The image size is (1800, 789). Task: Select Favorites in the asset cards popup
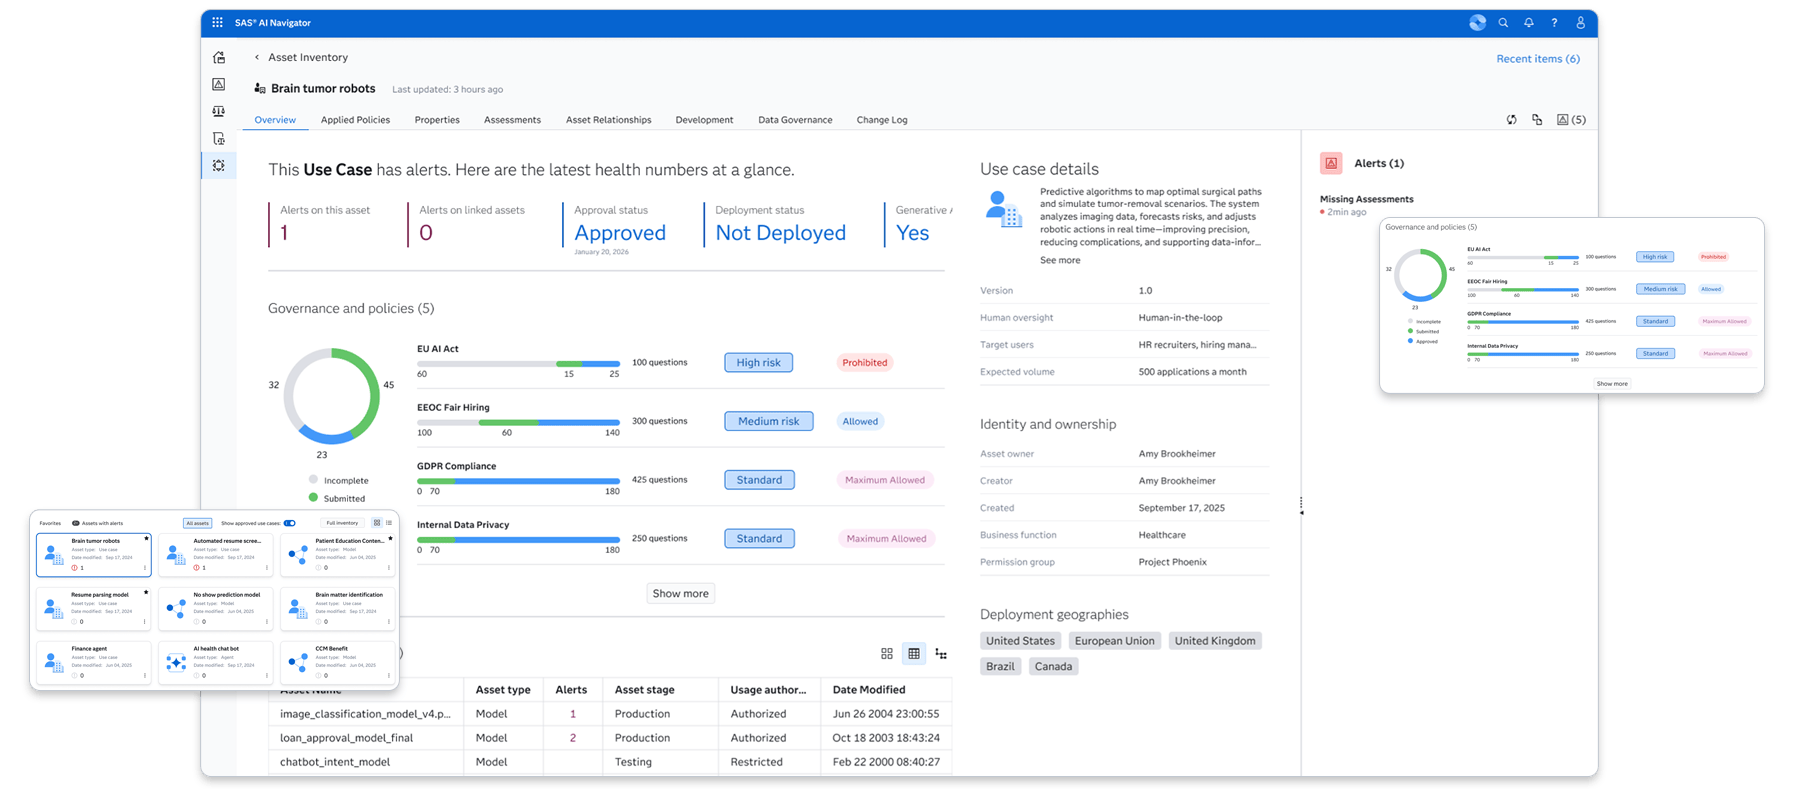(x=50, y=523)
